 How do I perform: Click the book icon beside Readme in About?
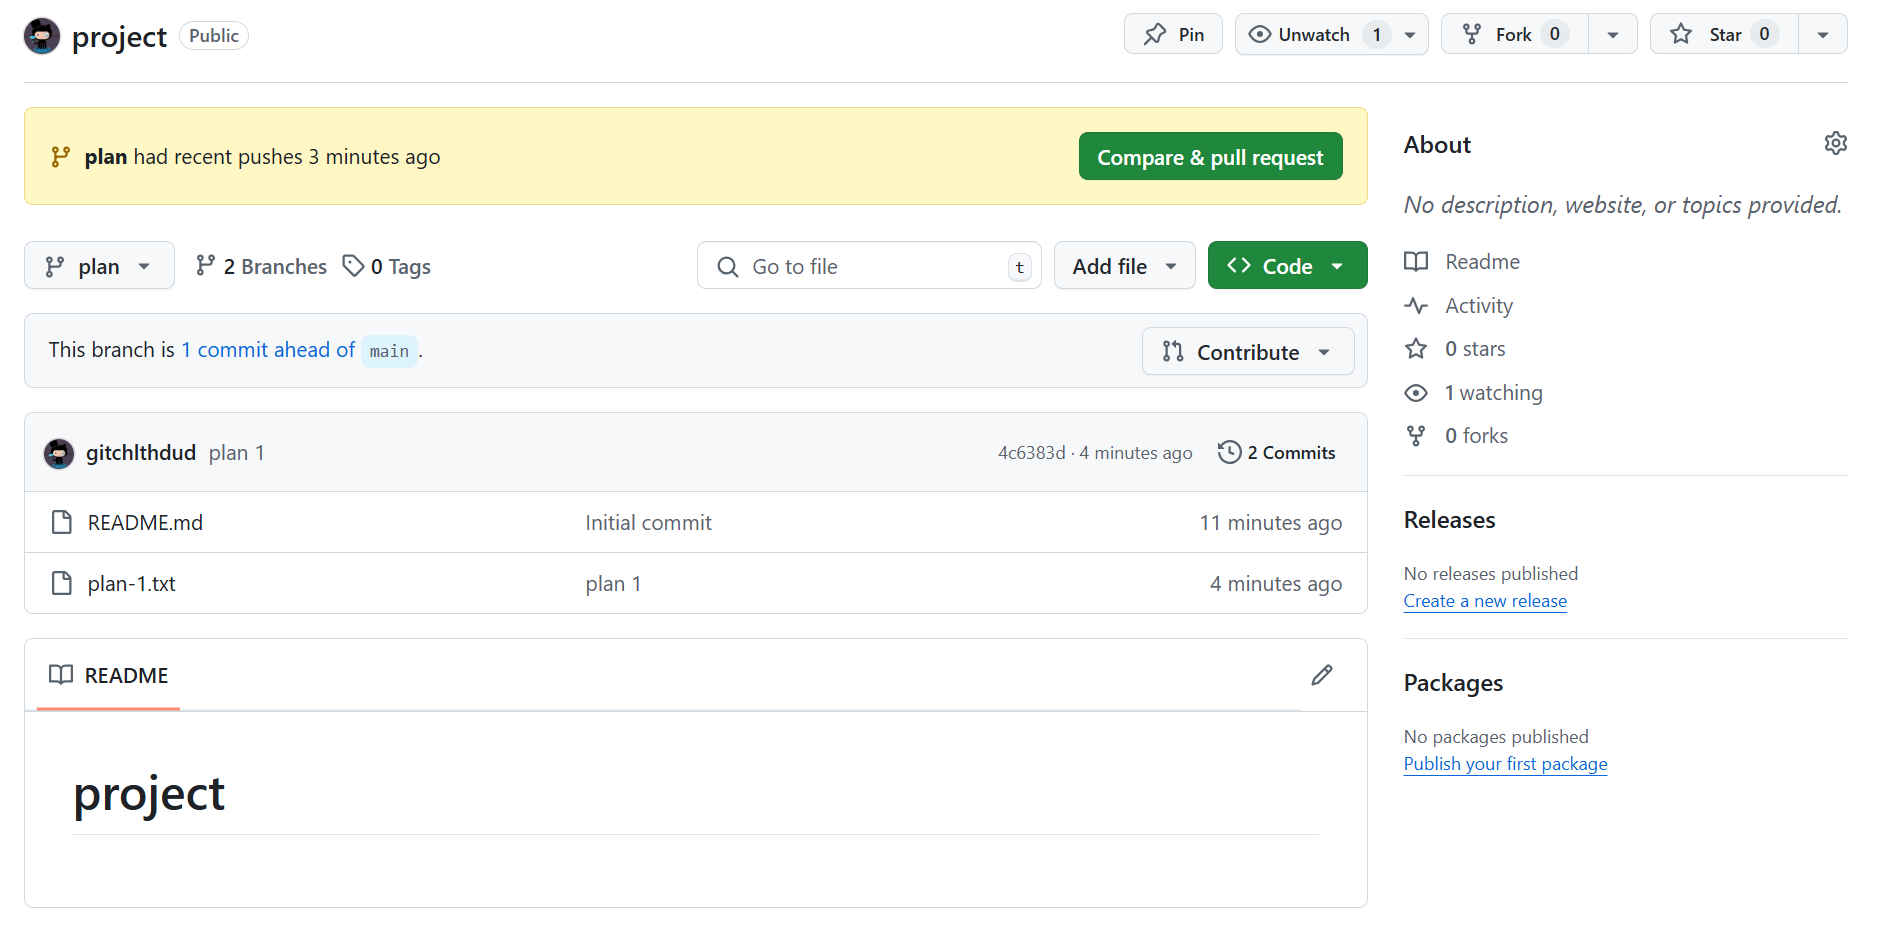point(1416,262)
